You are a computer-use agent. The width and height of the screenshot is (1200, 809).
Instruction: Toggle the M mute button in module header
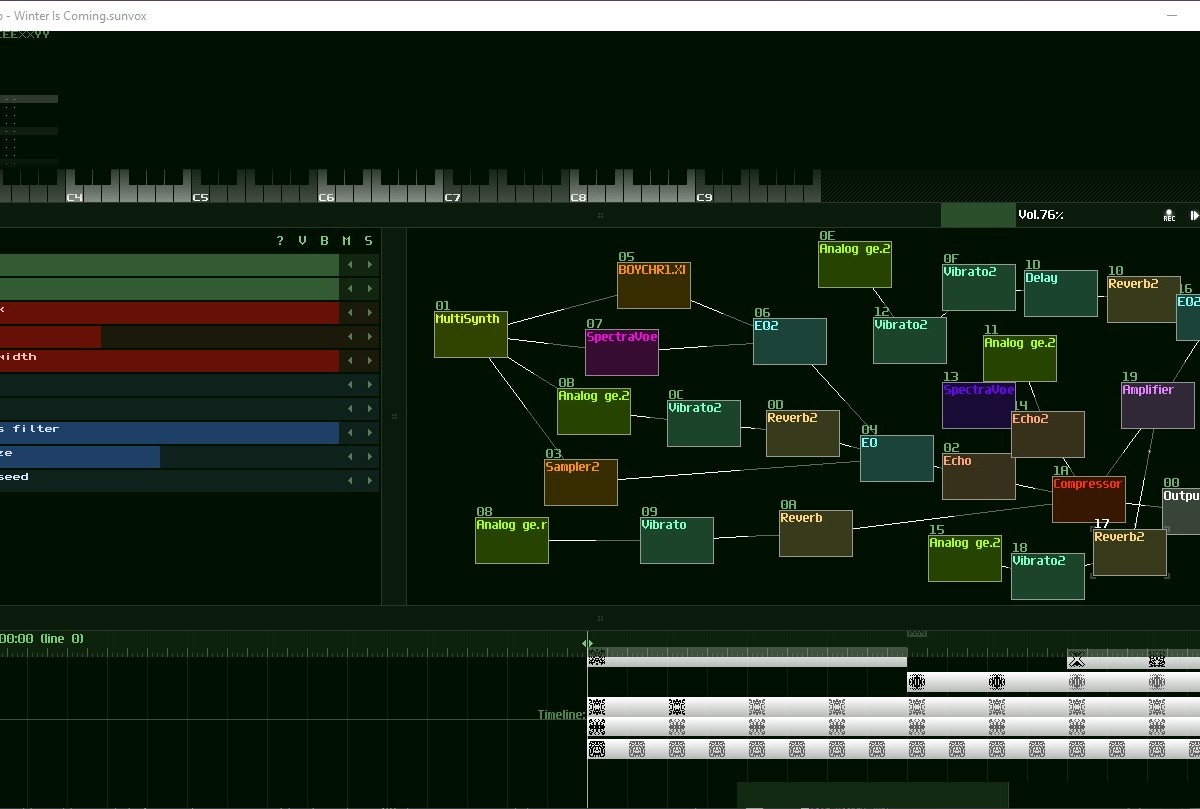[x=347, y=241]
